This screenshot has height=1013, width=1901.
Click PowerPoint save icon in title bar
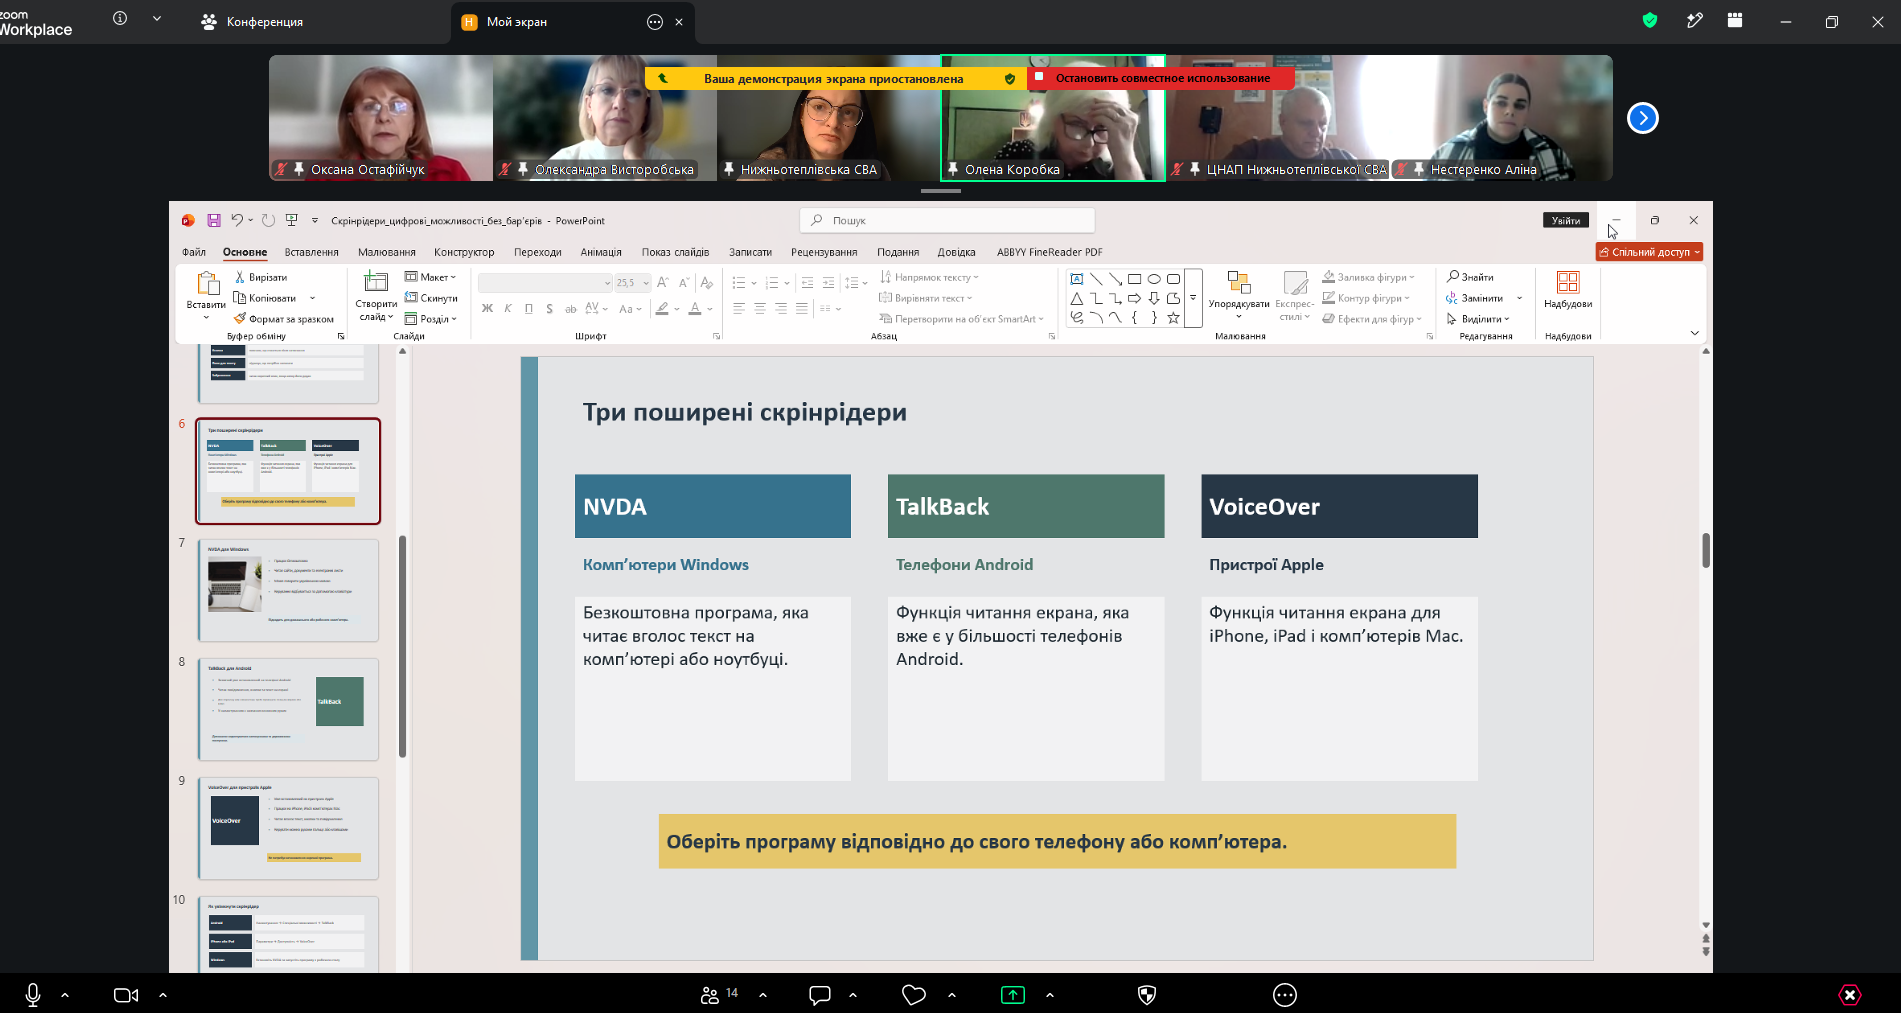(213, 220)
